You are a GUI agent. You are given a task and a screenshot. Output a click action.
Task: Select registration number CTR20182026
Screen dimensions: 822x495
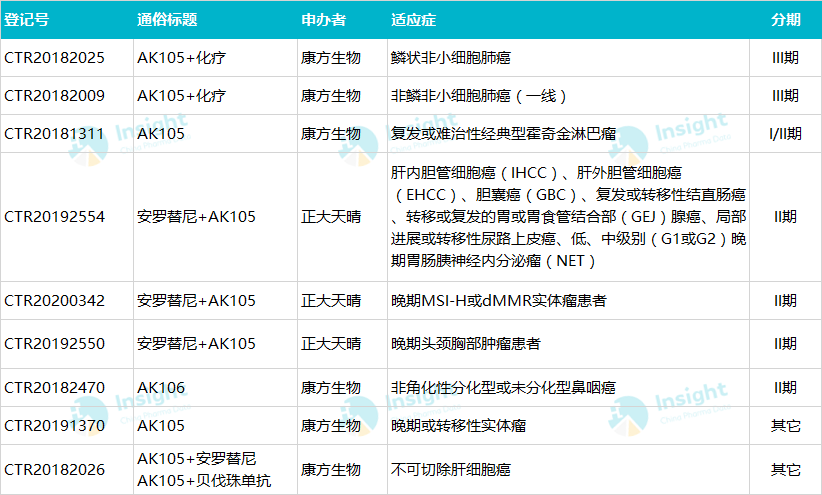(55, 469)
